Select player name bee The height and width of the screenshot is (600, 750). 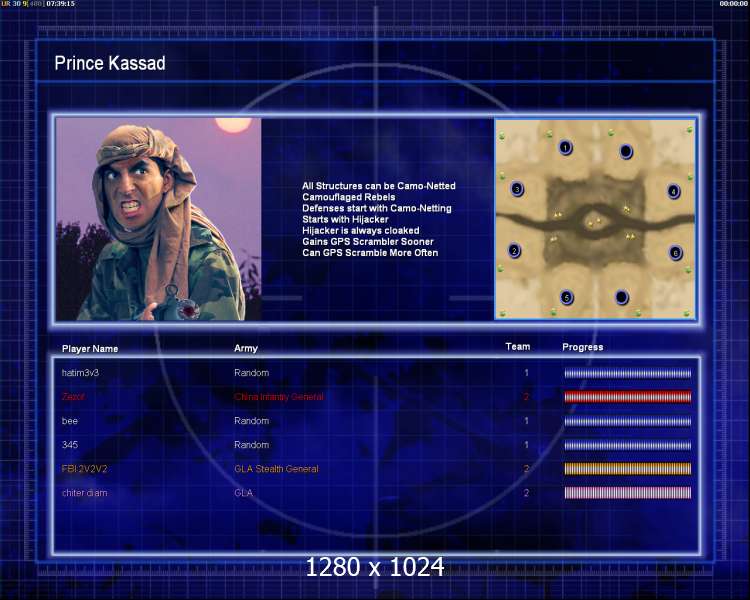[70, 421]
